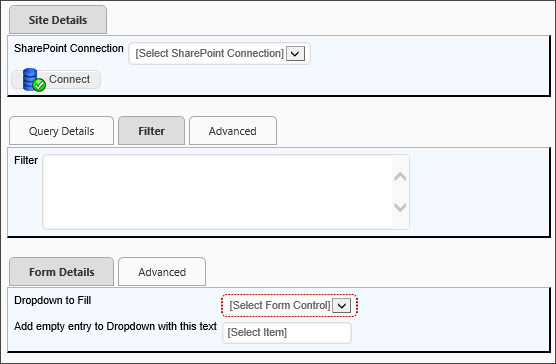Screen dimensions: 556x364
Task: Click the up arrow in Filter text area
Action: 400,177
